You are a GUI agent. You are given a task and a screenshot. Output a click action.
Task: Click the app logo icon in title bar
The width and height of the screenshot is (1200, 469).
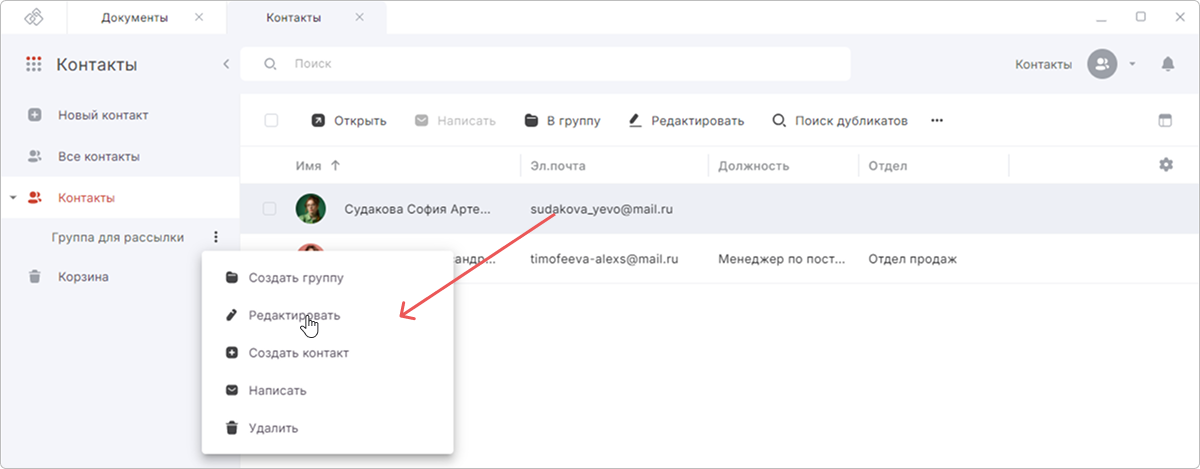[x=33, y=18]
